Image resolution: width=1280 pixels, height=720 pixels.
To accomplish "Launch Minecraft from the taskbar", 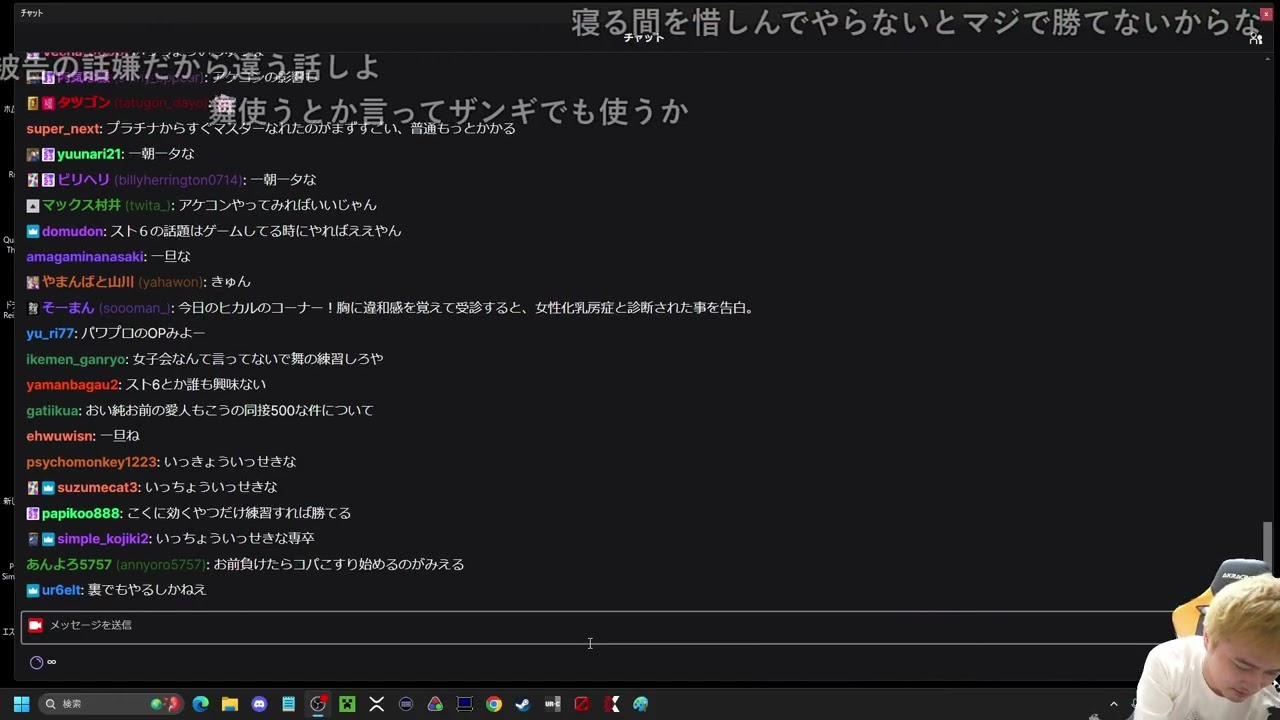I will coord(347,704).
